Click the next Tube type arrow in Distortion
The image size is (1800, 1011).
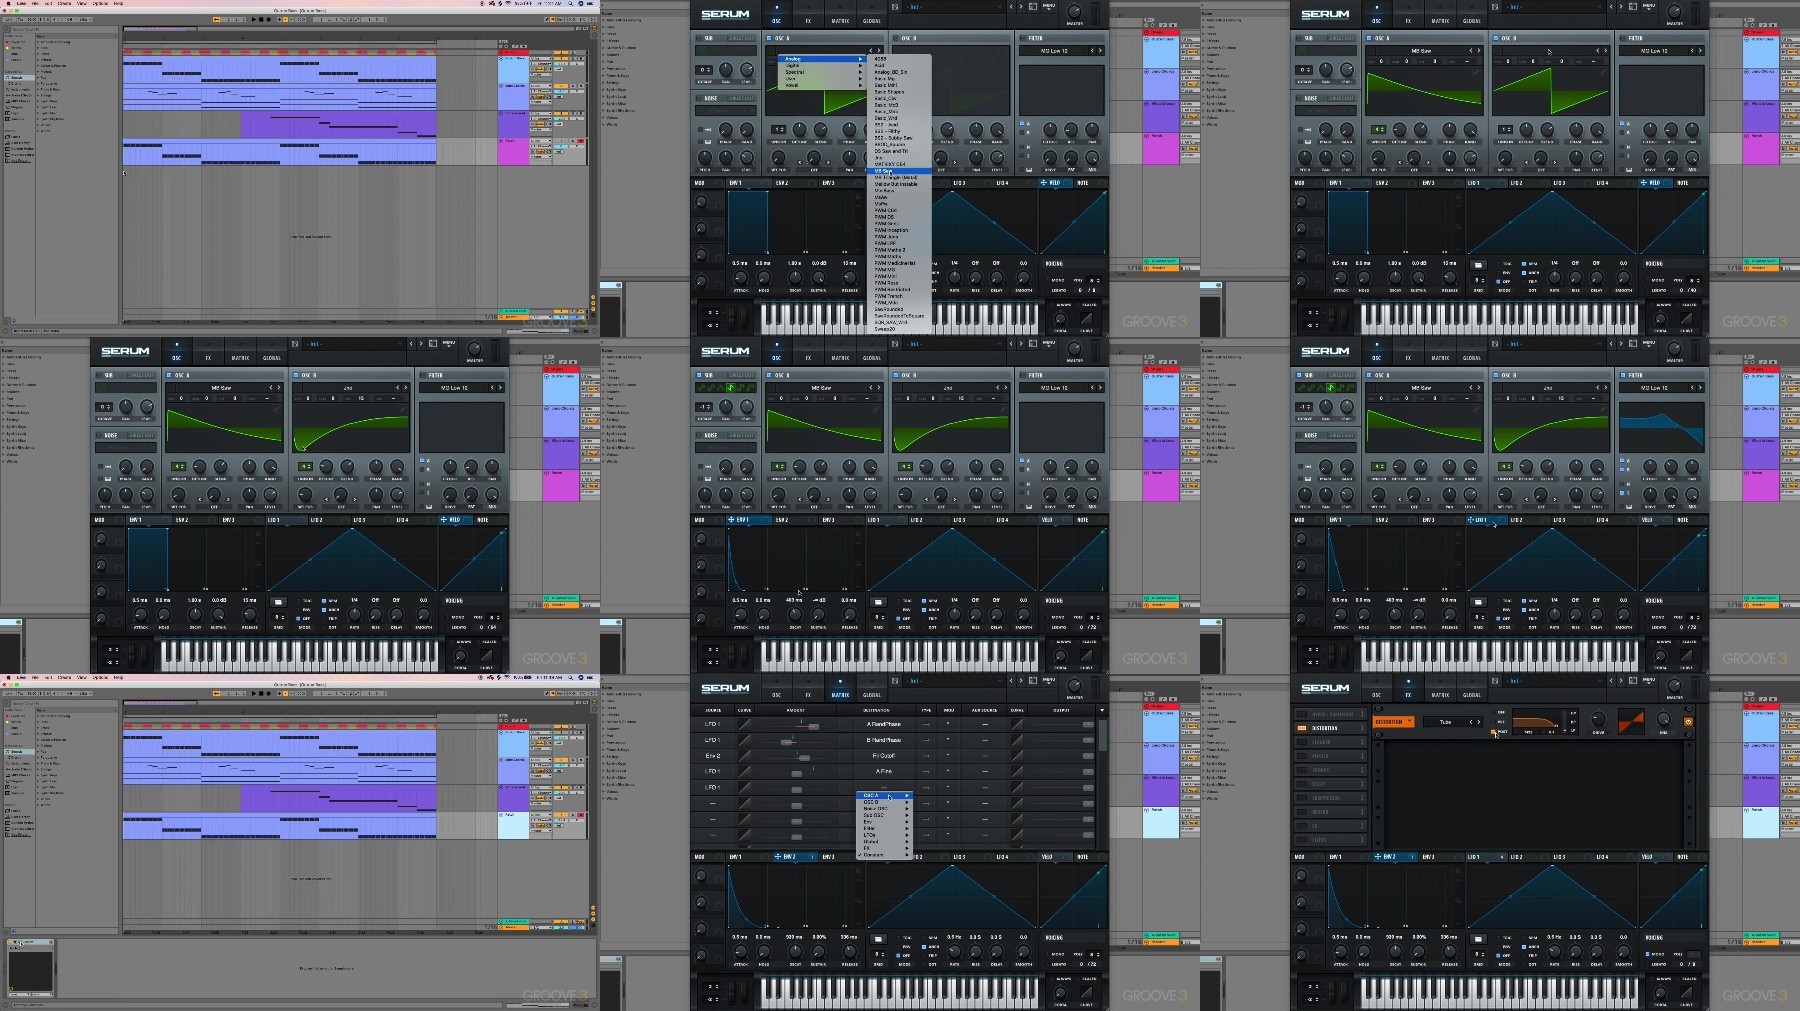tap(1478, 722)
